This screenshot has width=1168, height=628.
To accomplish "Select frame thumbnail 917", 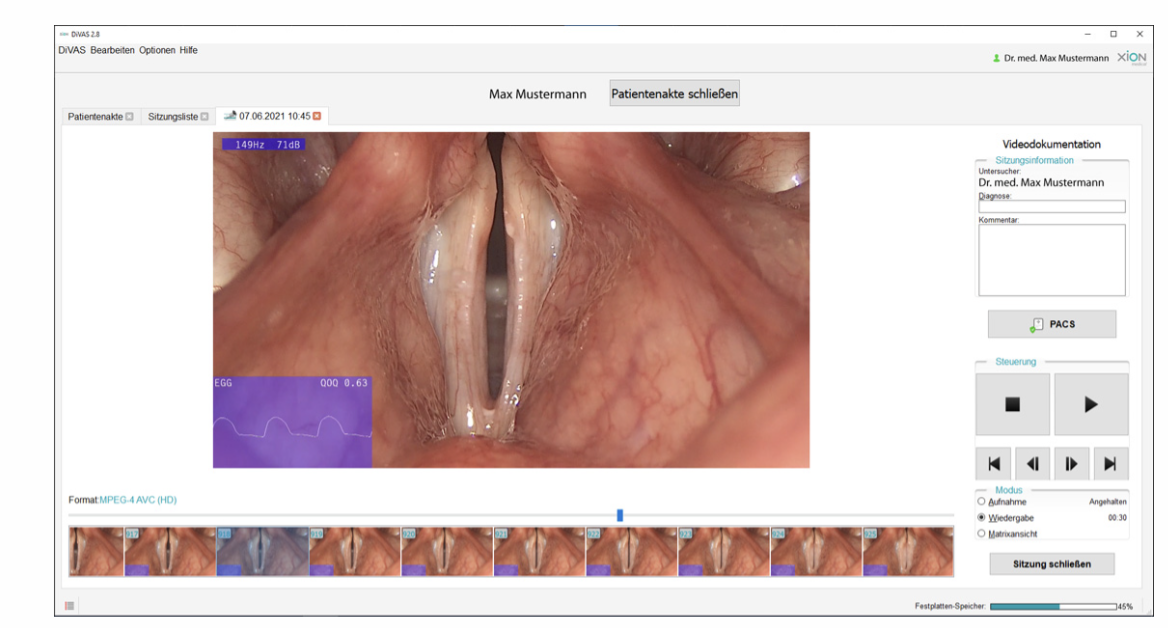I will point(171,552).
